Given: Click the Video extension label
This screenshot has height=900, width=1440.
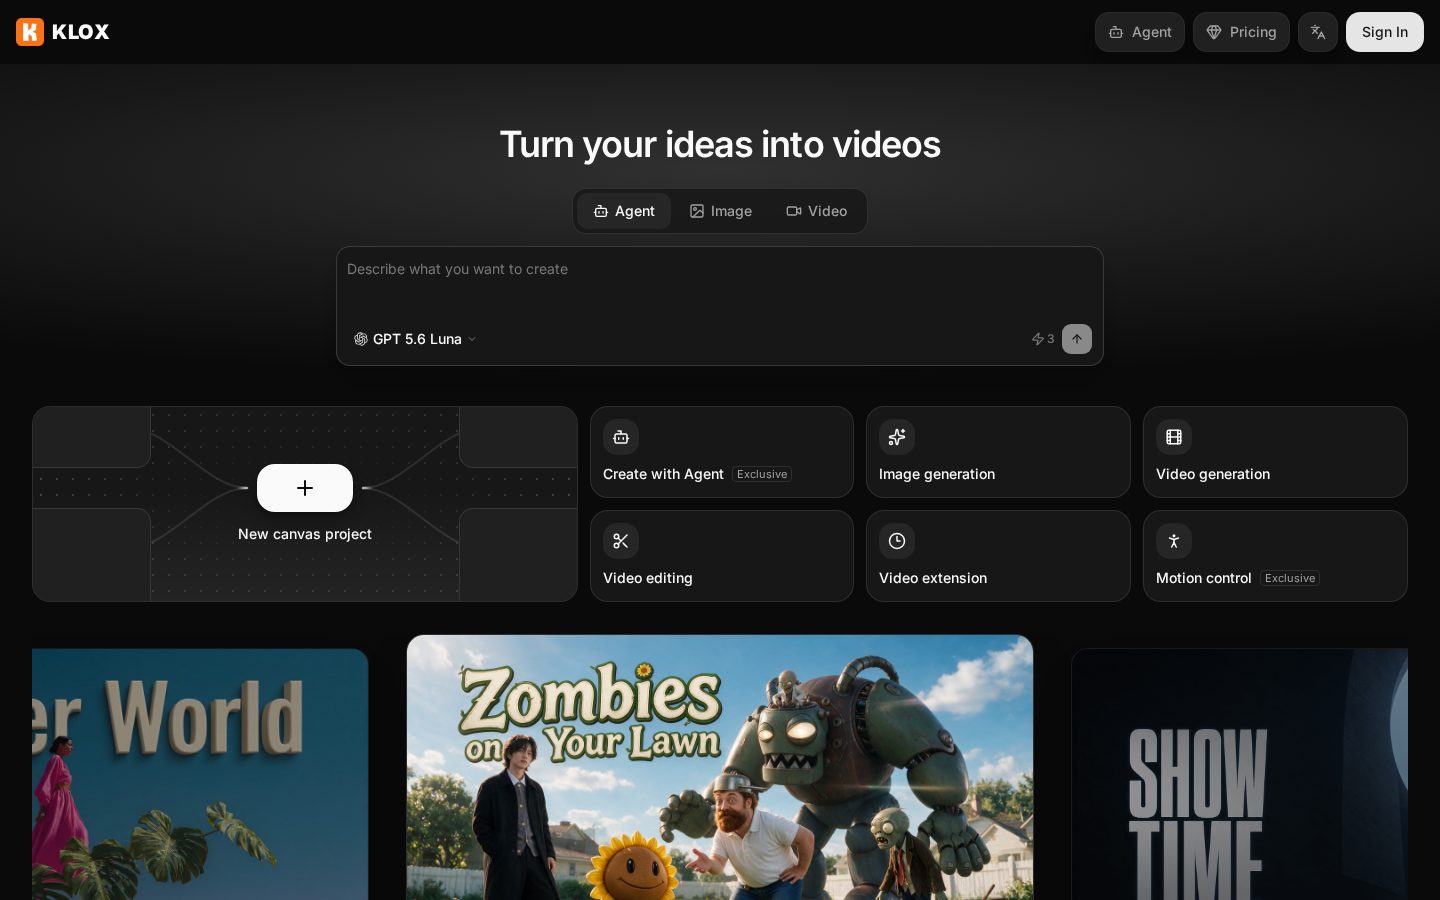Looking at the screenshot, I should (933, 578).
